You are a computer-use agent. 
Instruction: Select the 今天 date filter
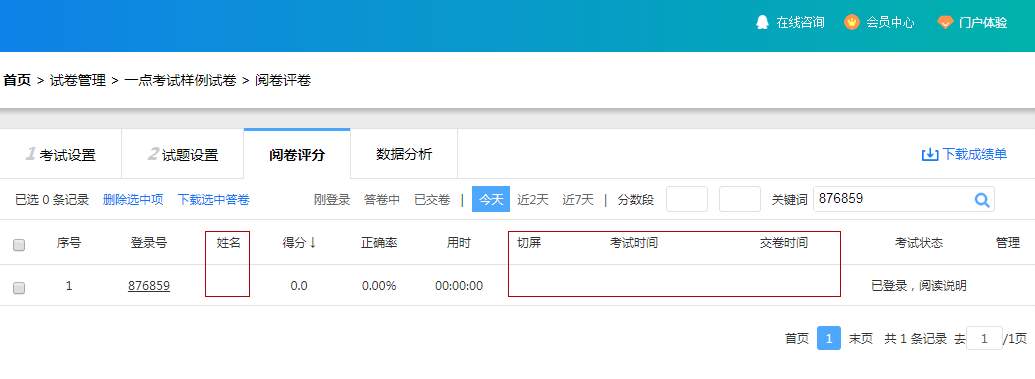(x=490, y=199)
